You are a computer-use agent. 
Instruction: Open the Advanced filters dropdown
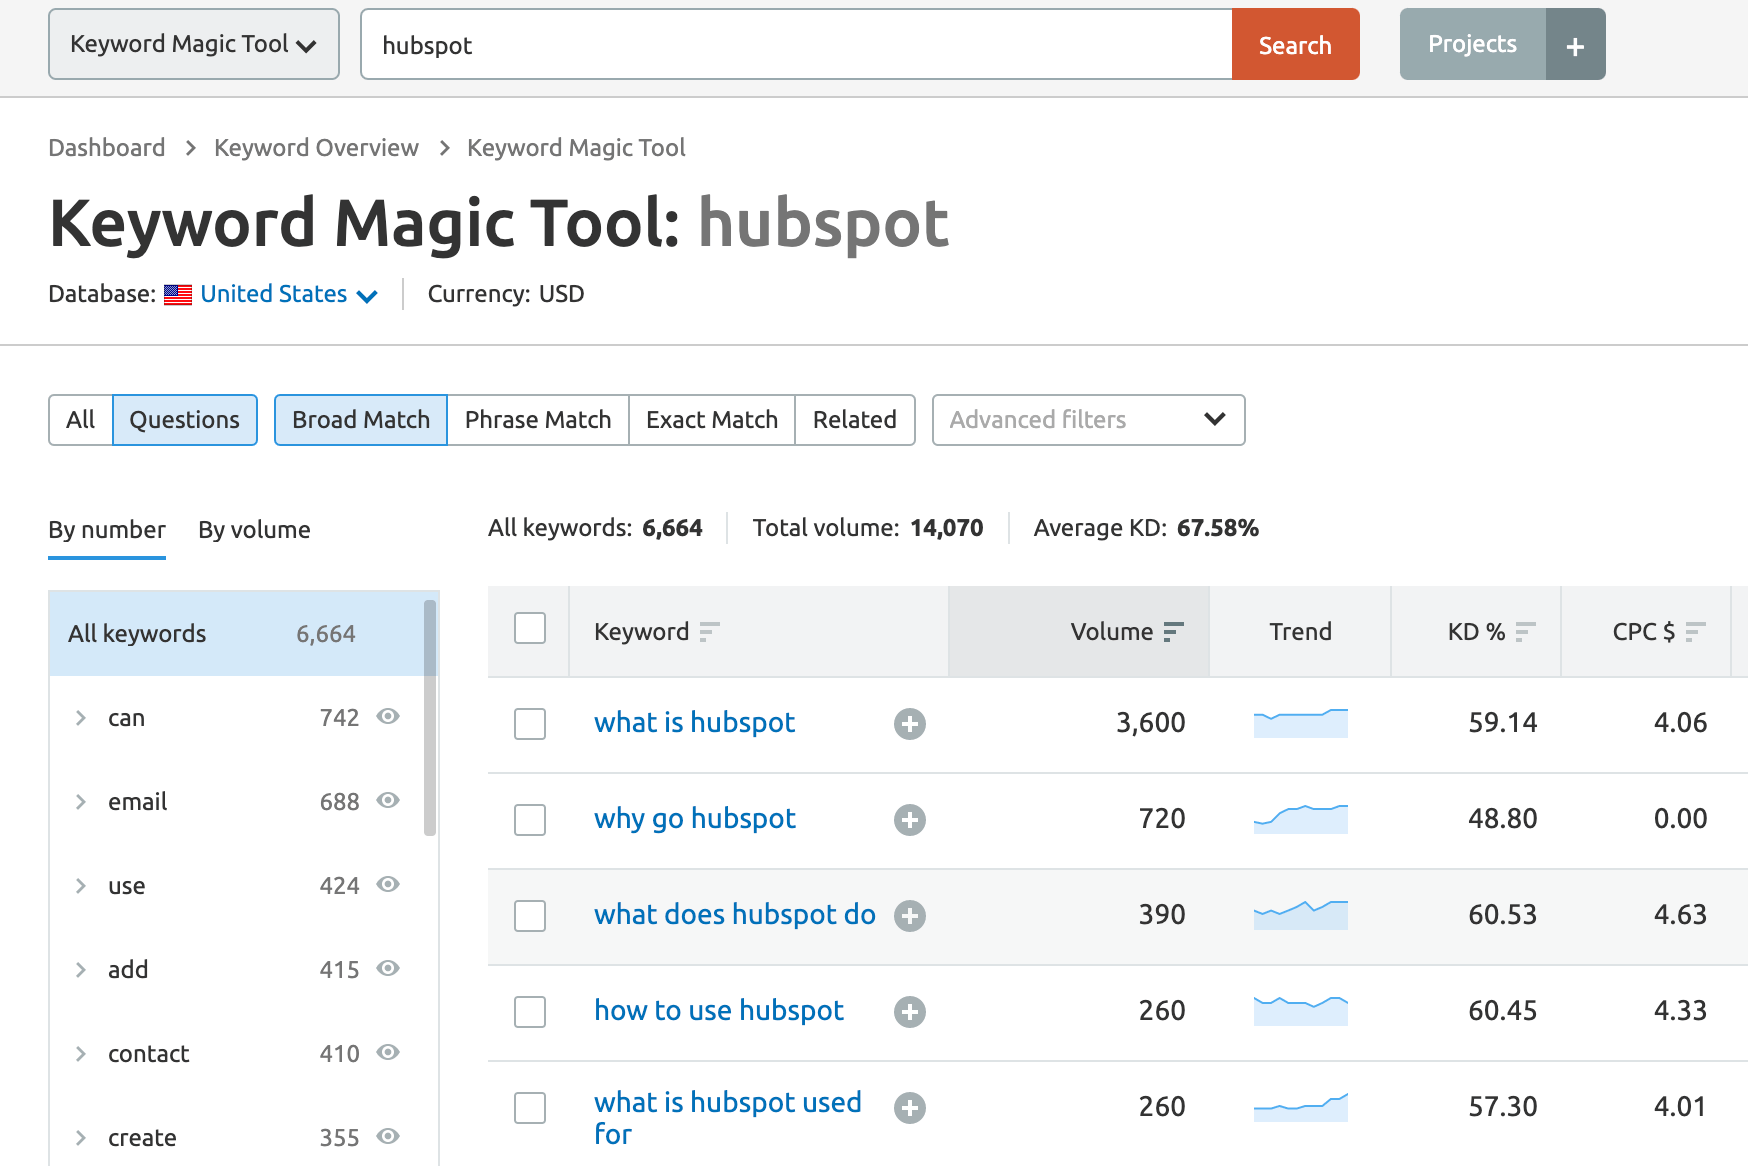1088,420
